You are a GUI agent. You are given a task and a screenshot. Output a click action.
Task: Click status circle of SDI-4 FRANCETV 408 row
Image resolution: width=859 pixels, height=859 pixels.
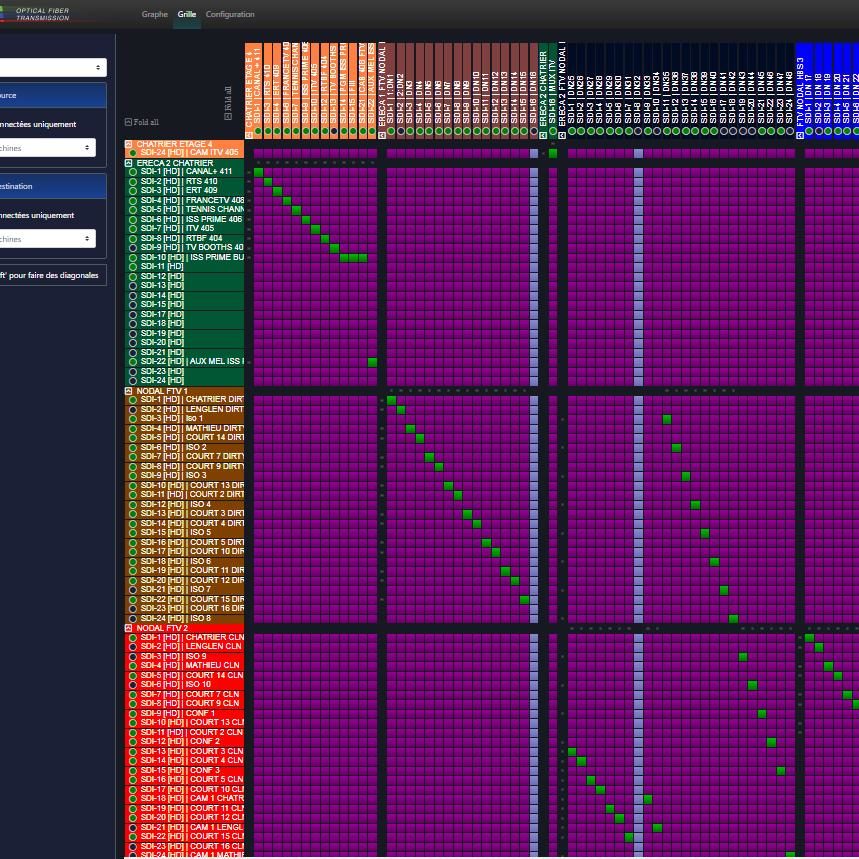(133, 200)
